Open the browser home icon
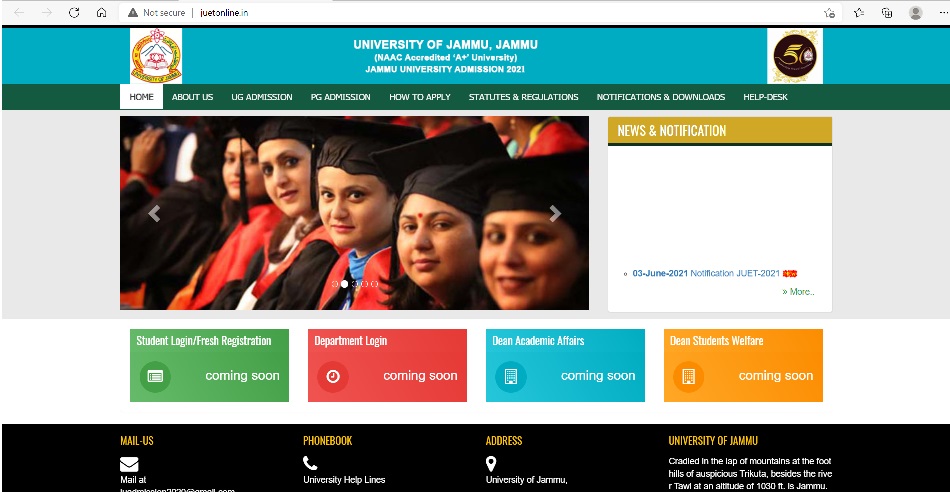Screen dimensions: 950x492 (x=101, y=13)
